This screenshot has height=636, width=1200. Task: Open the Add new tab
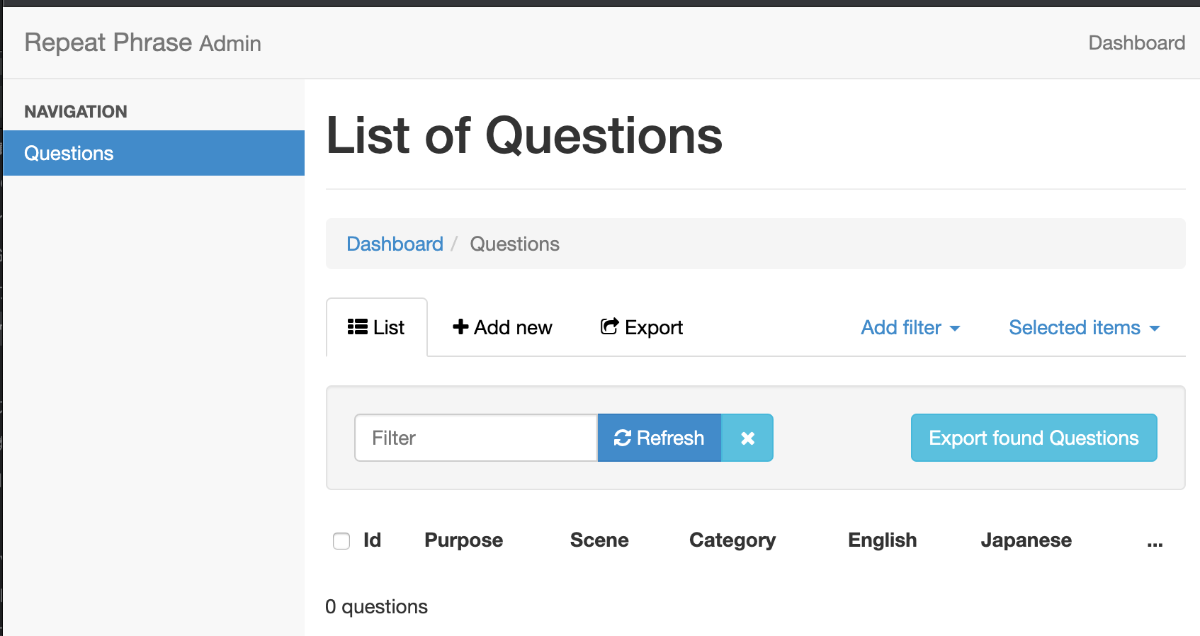click(502, 327)
